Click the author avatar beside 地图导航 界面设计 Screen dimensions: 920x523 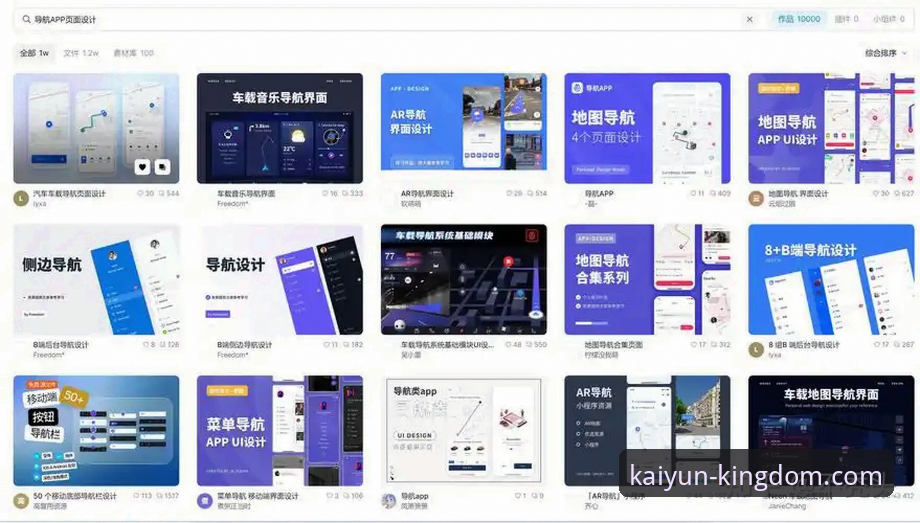click(756, 198)
